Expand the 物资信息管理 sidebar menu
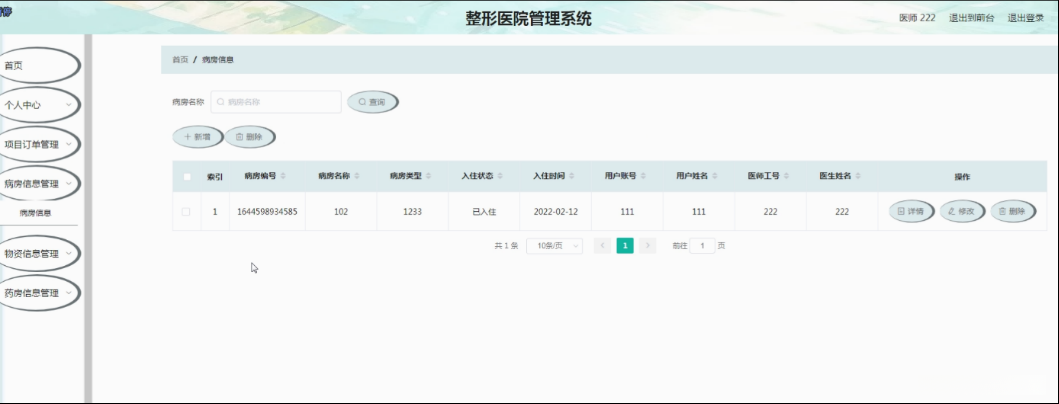1059x404 pixels. coord(38,253)
